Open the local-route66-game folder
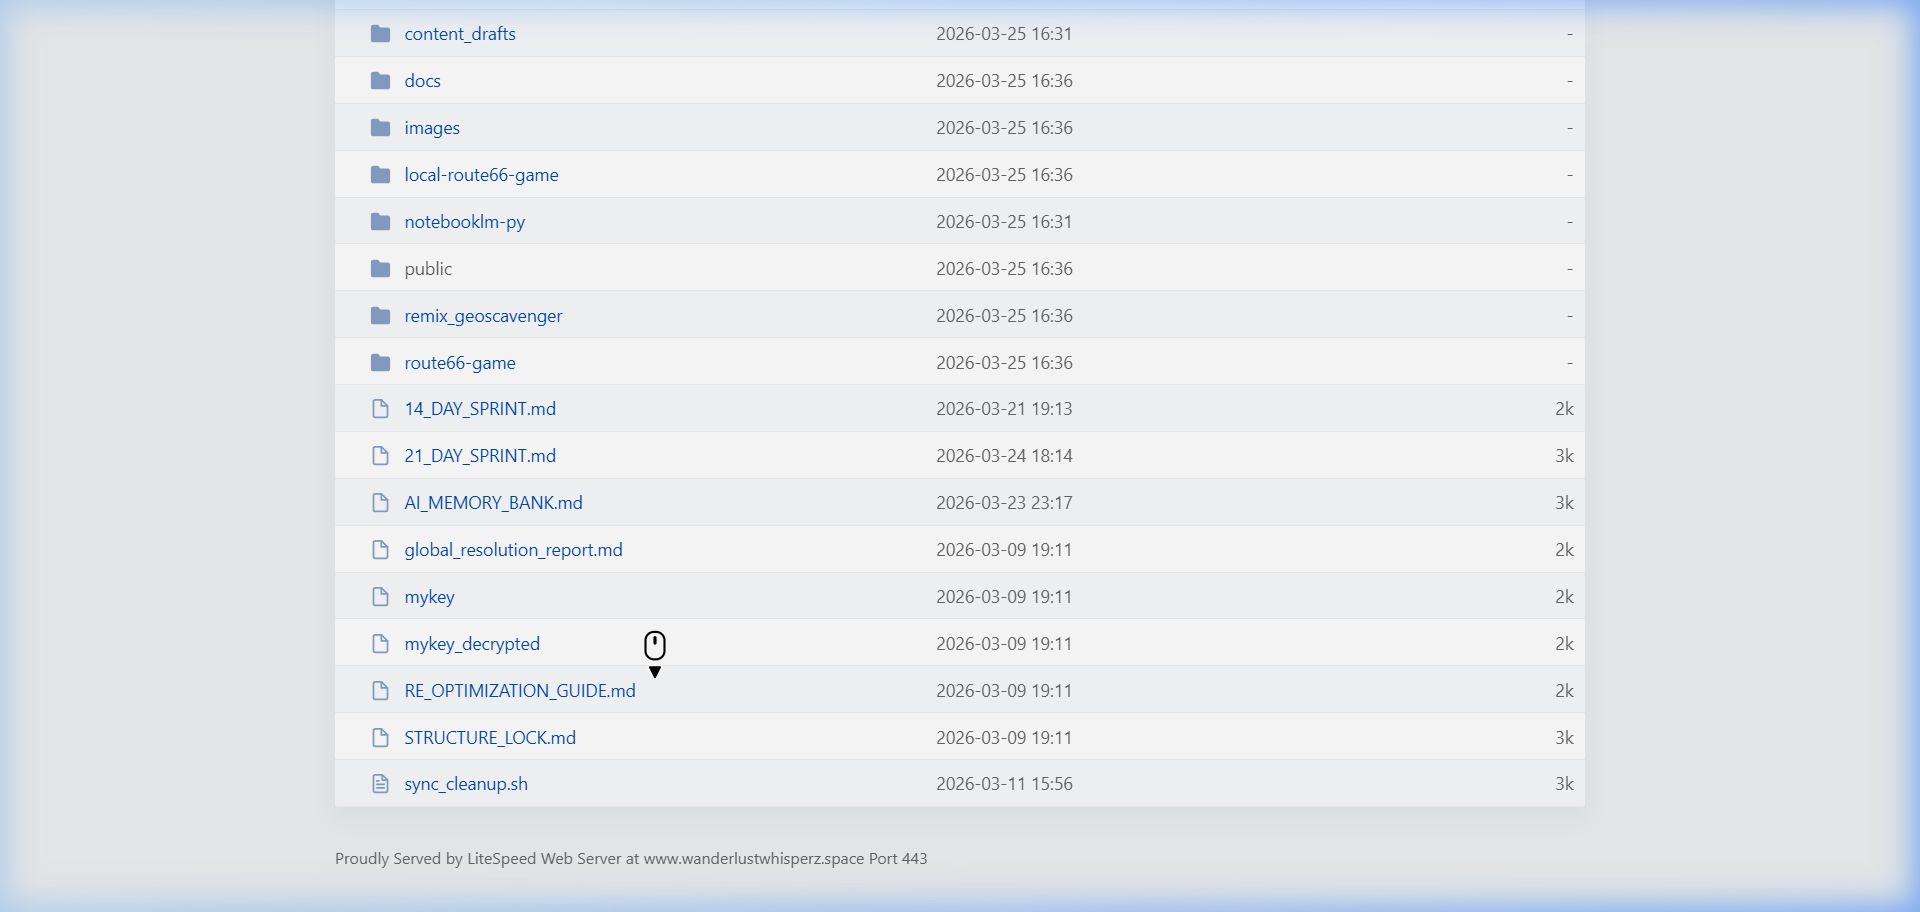Image resolution: width=1920 pixels, height=912 pixels. pyautogui.click(x=481, y=175)
